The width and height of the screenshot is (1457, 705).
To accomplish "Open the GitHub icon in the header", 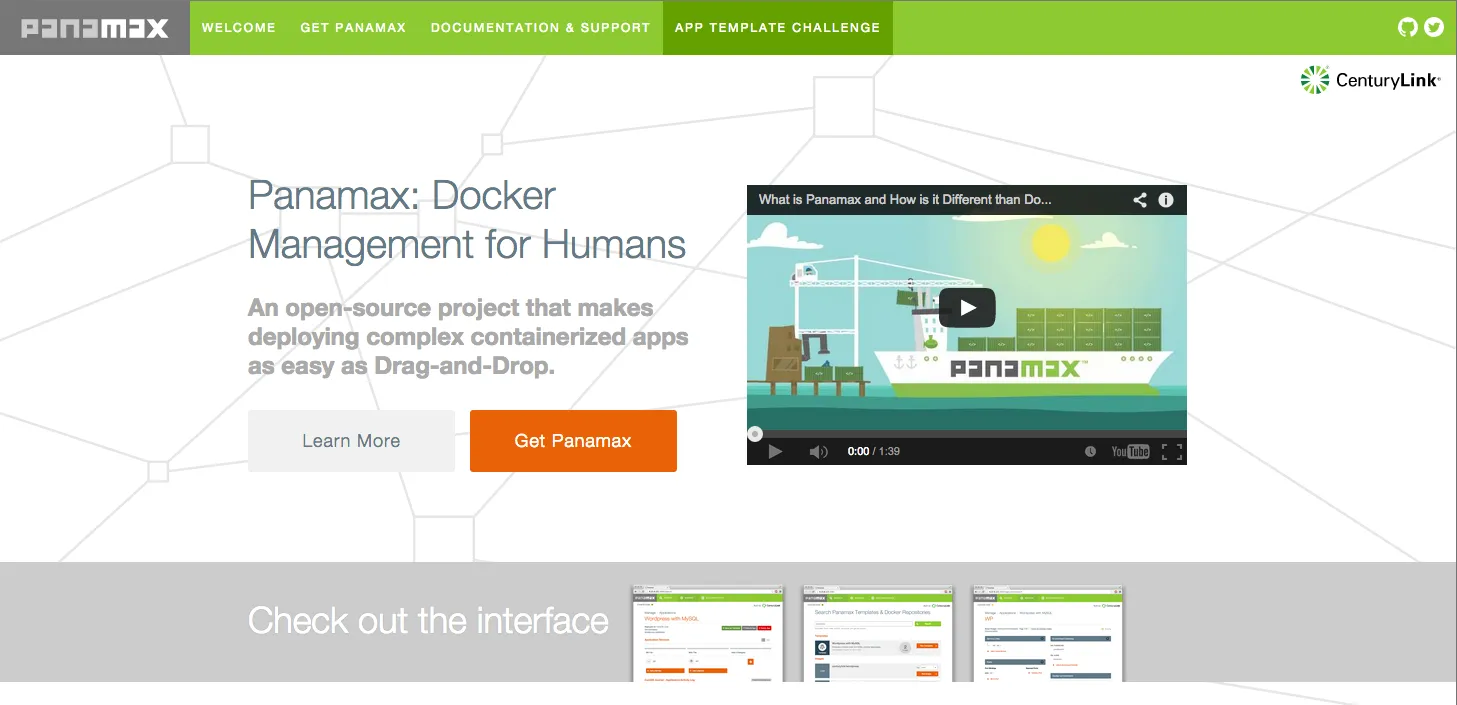I will pos(1407,27).
